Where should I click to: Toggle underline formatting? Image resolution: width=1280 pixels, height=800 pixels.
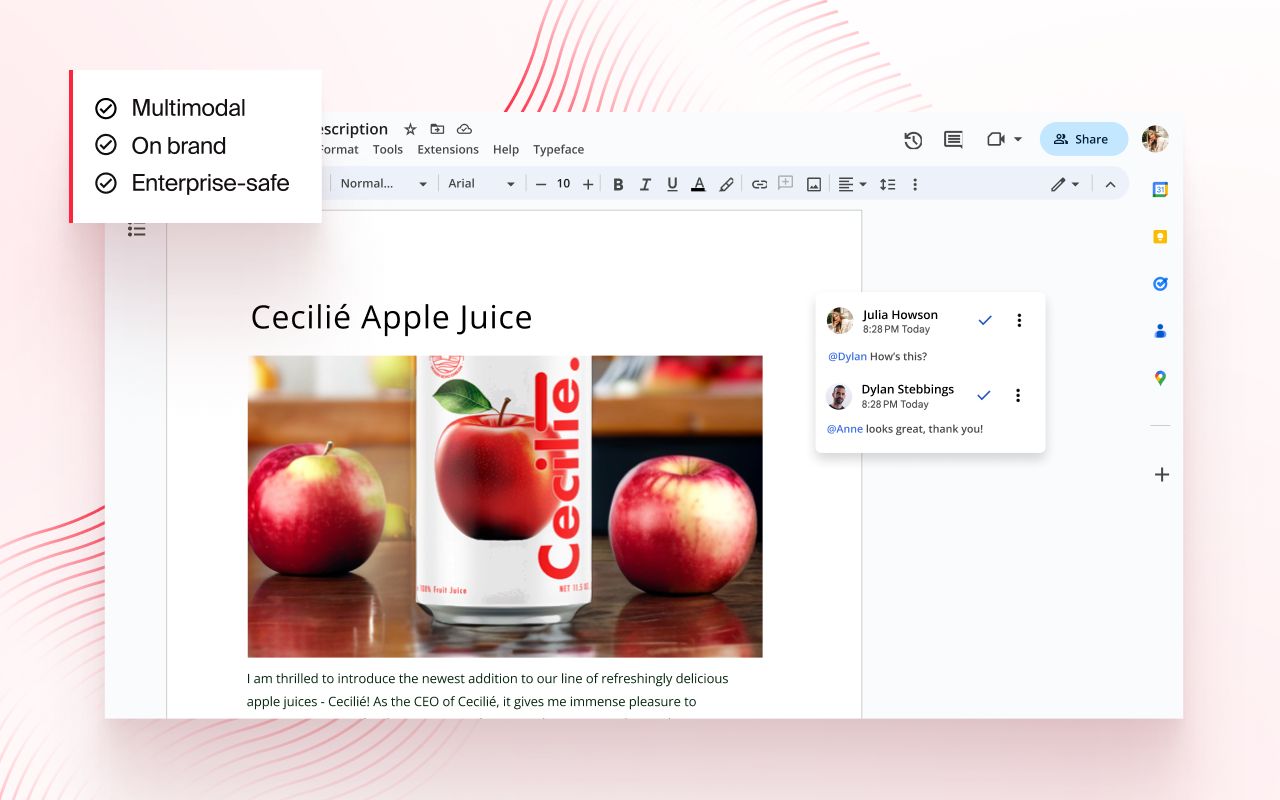(672, 184)
